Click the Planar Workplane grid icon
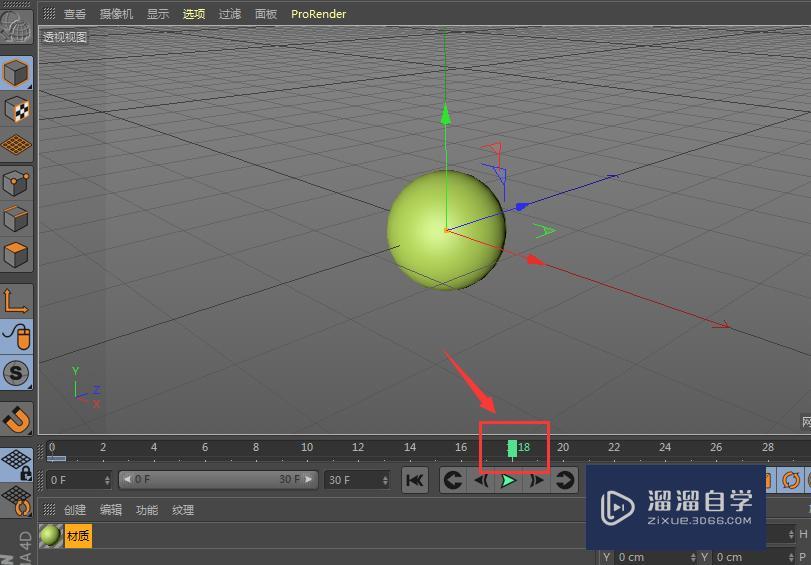 16,500
